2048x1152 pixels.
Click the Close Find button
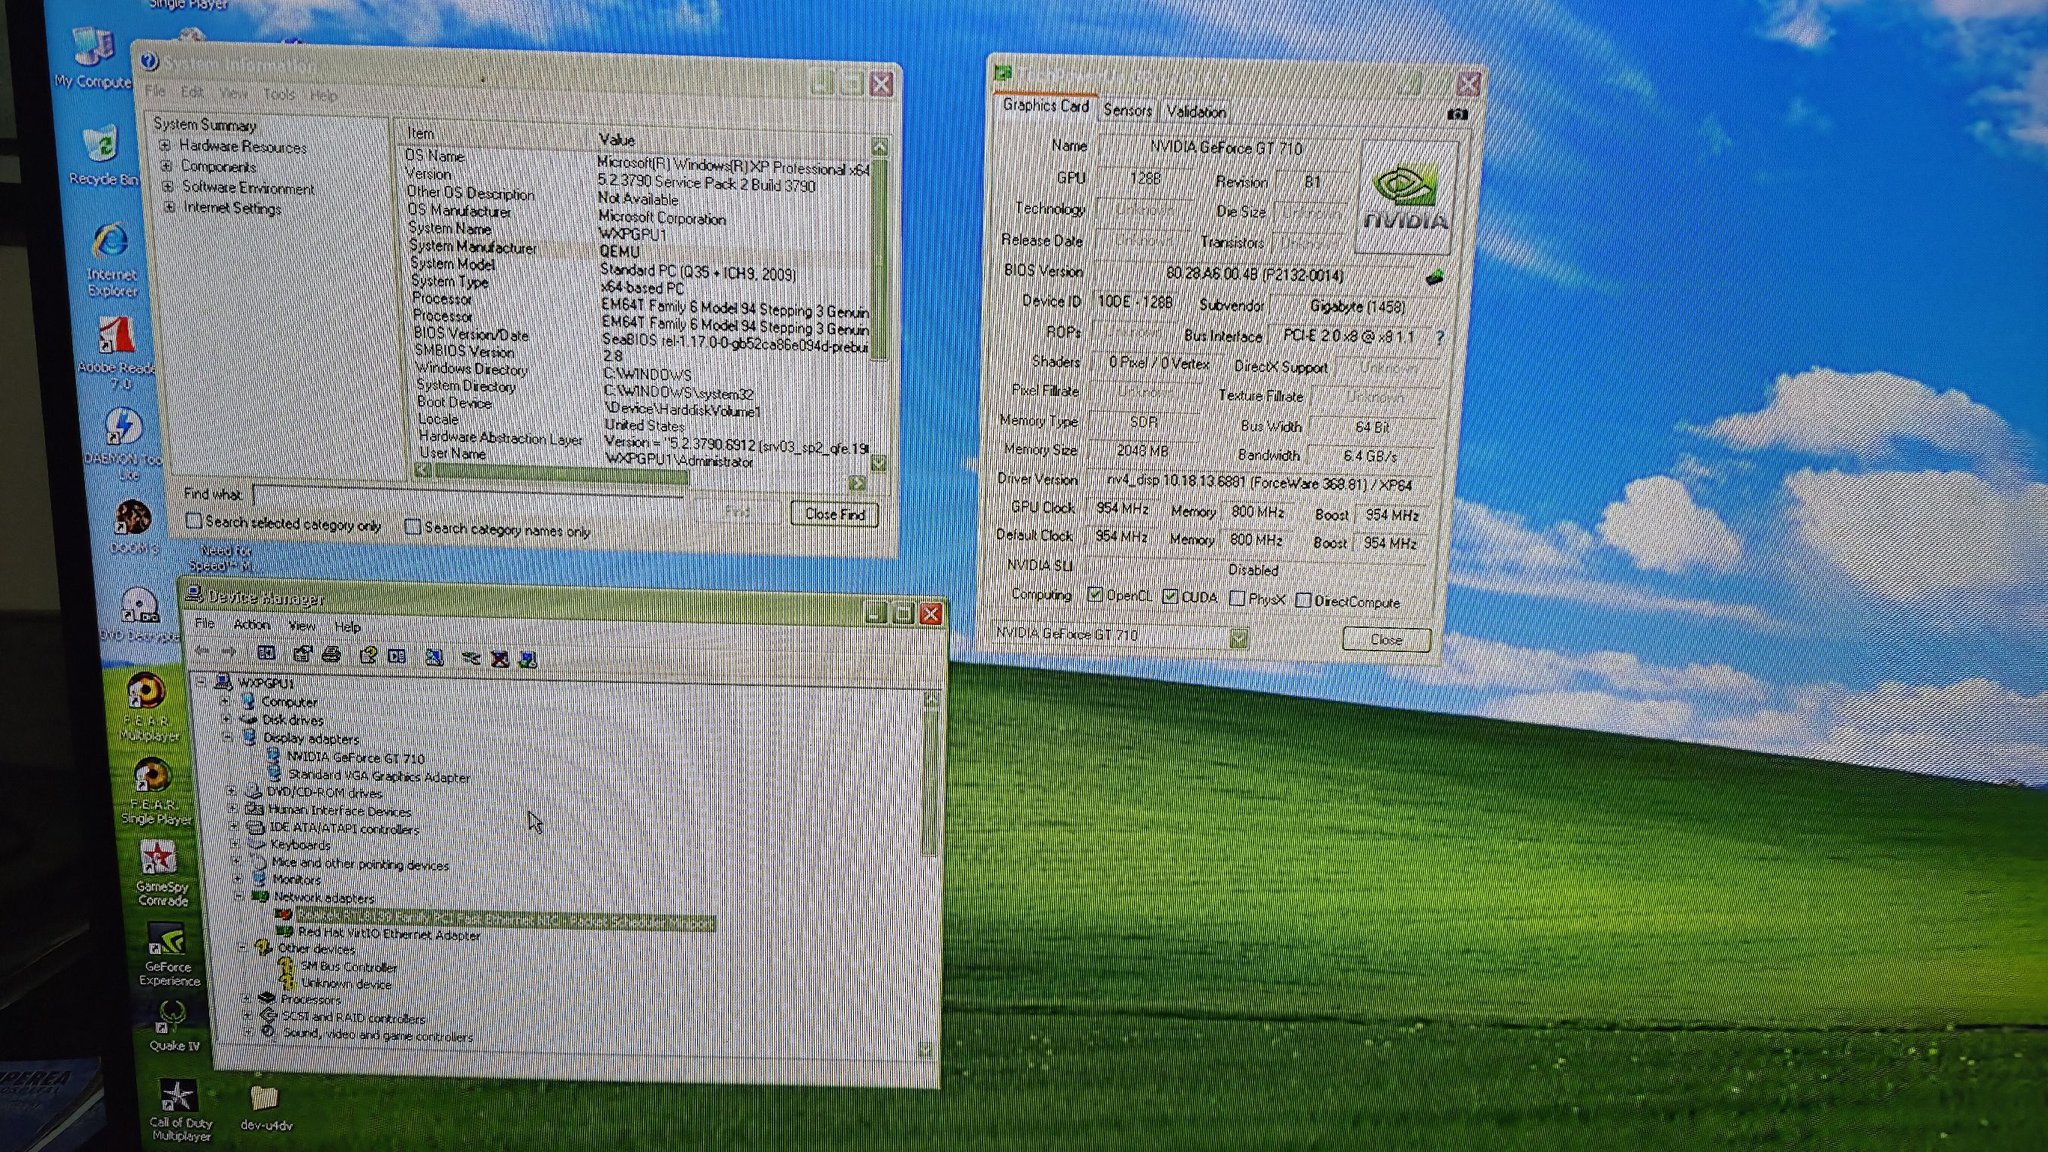[x=834, y=514]
